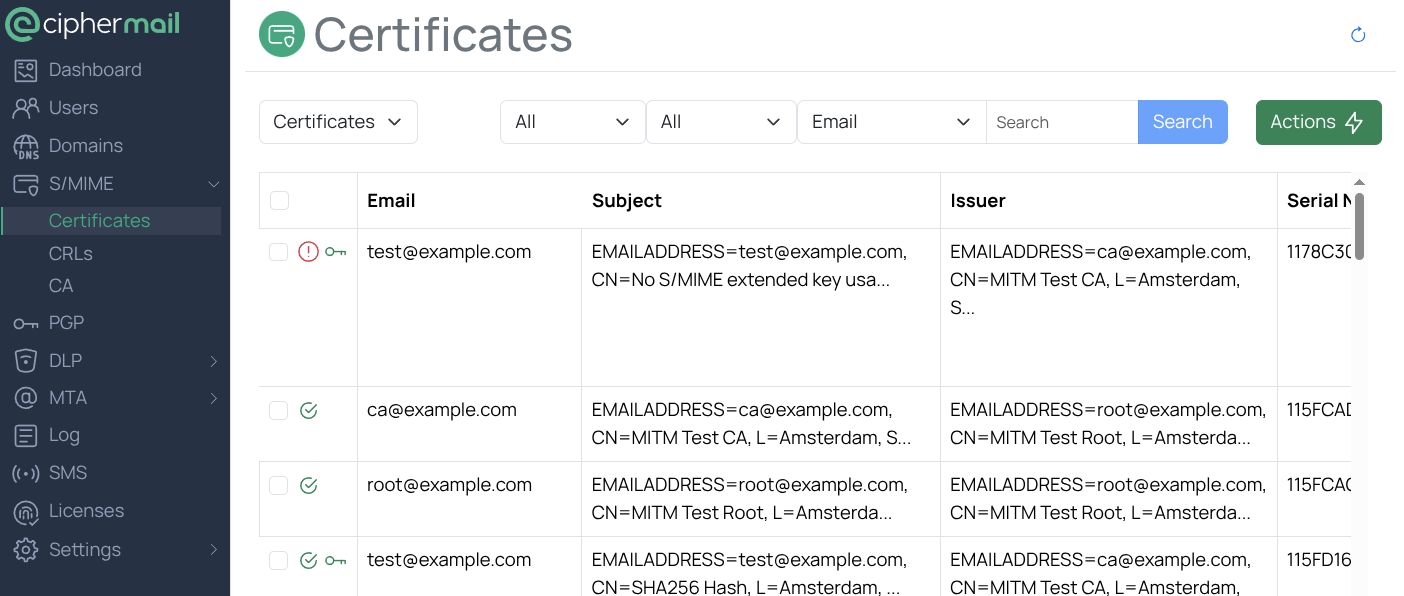The image size is (1404, 596).
Task: Open the Certificates store dropdown
Action: [x=338, y=122]
